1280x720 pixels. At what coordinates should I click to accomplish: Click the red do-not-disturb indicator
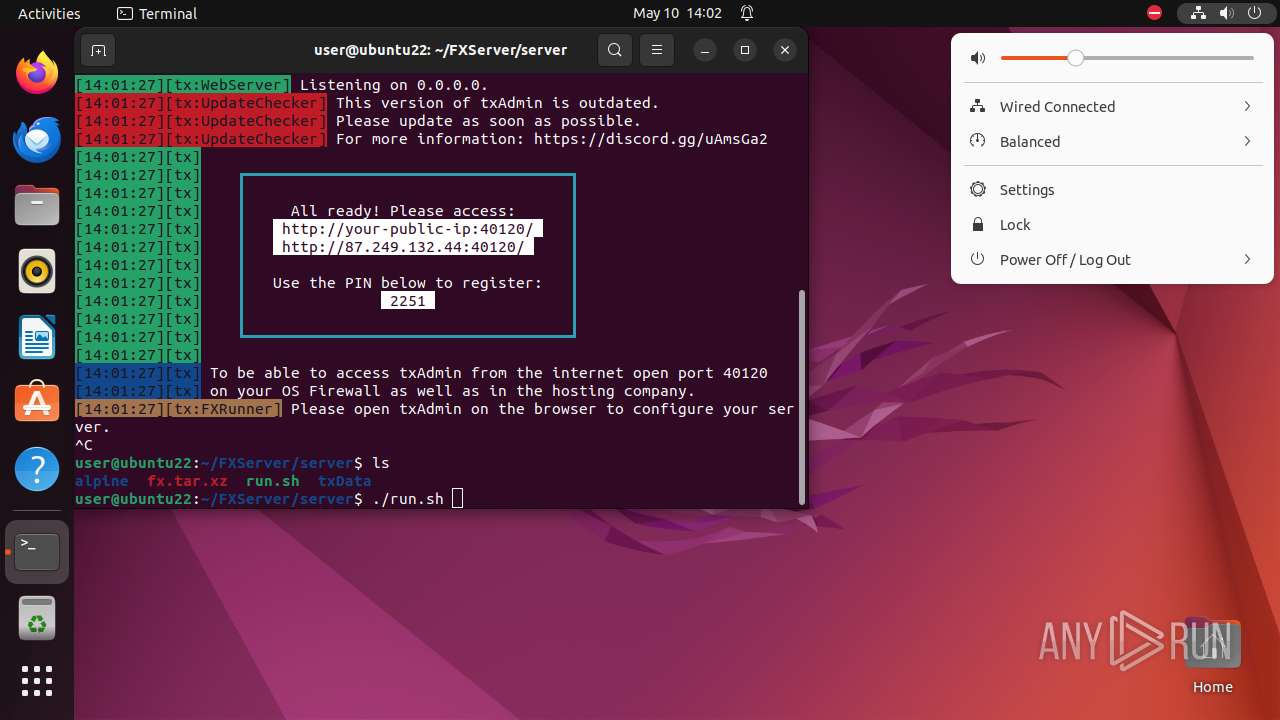tap(1155, 14)
